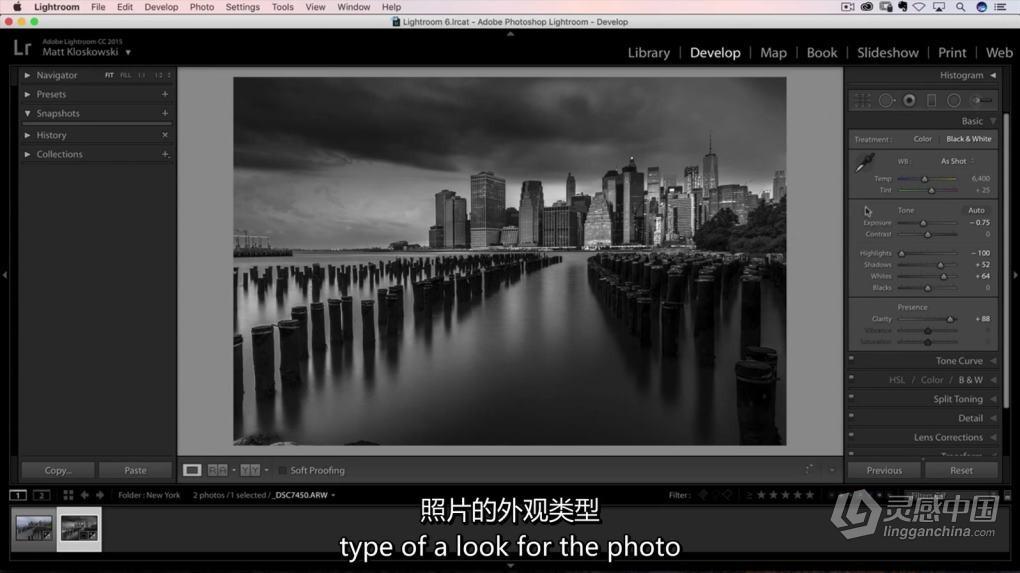Toggle the Lens Corrections panel switch
Image resolution: width=1020 pixels, height=573 pixels.
click(852, 435)
